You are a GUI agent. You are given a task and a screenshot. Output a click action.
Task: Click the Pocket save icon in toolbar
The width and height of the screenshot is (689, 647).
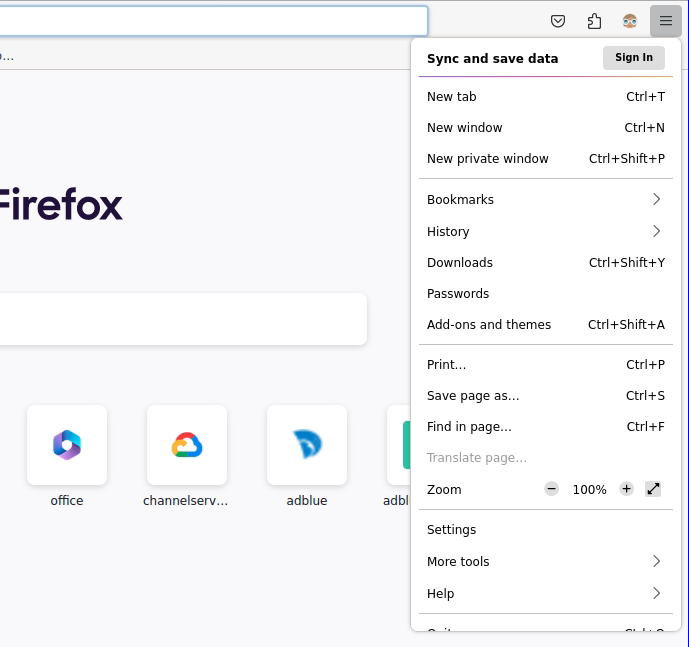tap(559, 21)
